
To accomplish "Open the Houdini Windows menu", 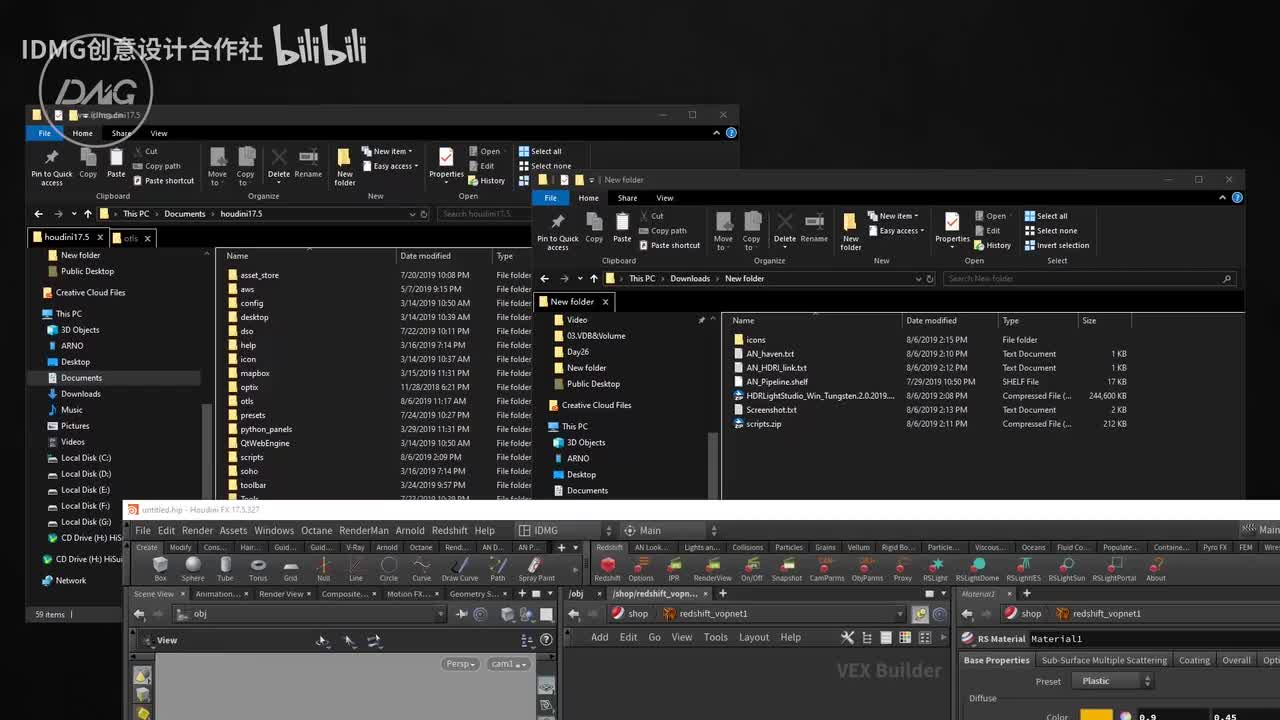I will click(x=274, y=530).
